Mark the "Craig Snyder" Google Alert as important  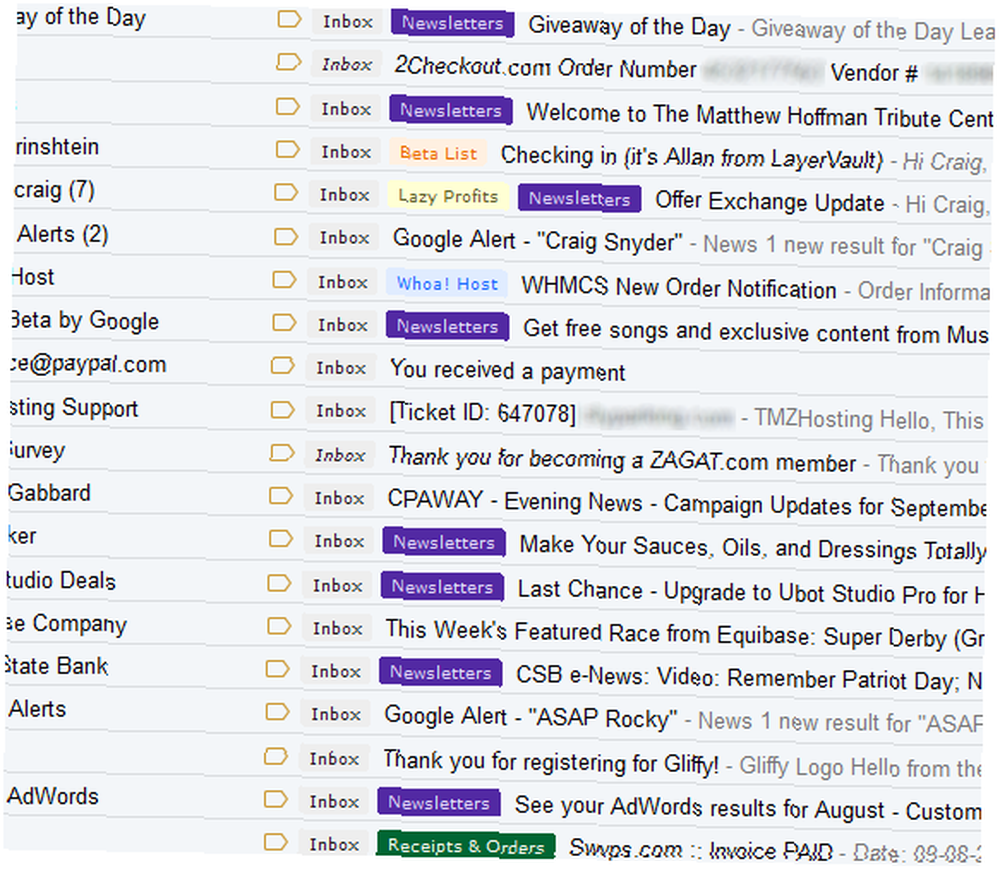click(286, 237)
